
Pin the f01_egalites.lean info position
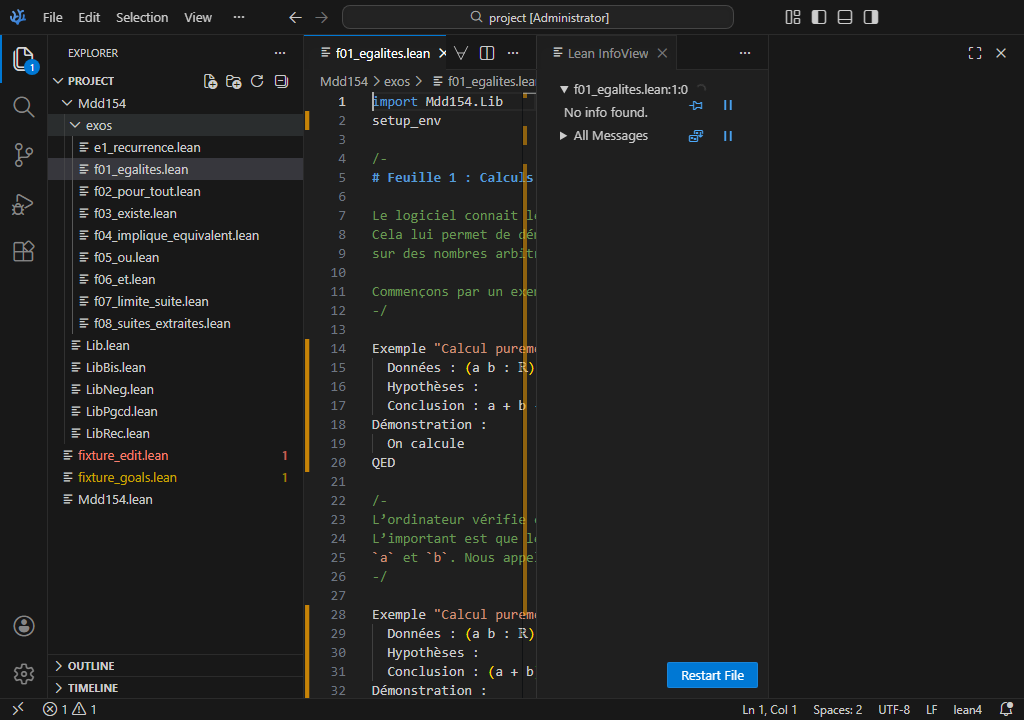coord(696,105)
